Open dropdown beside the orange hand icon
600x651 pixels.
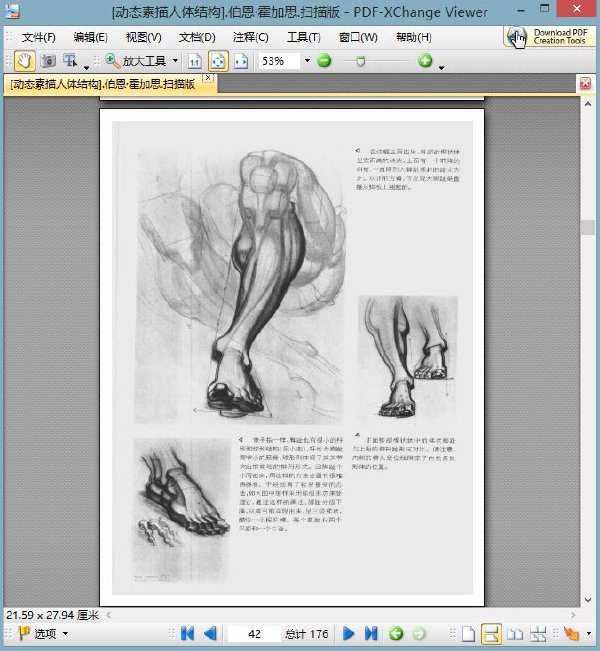click(x=589, y=634)
